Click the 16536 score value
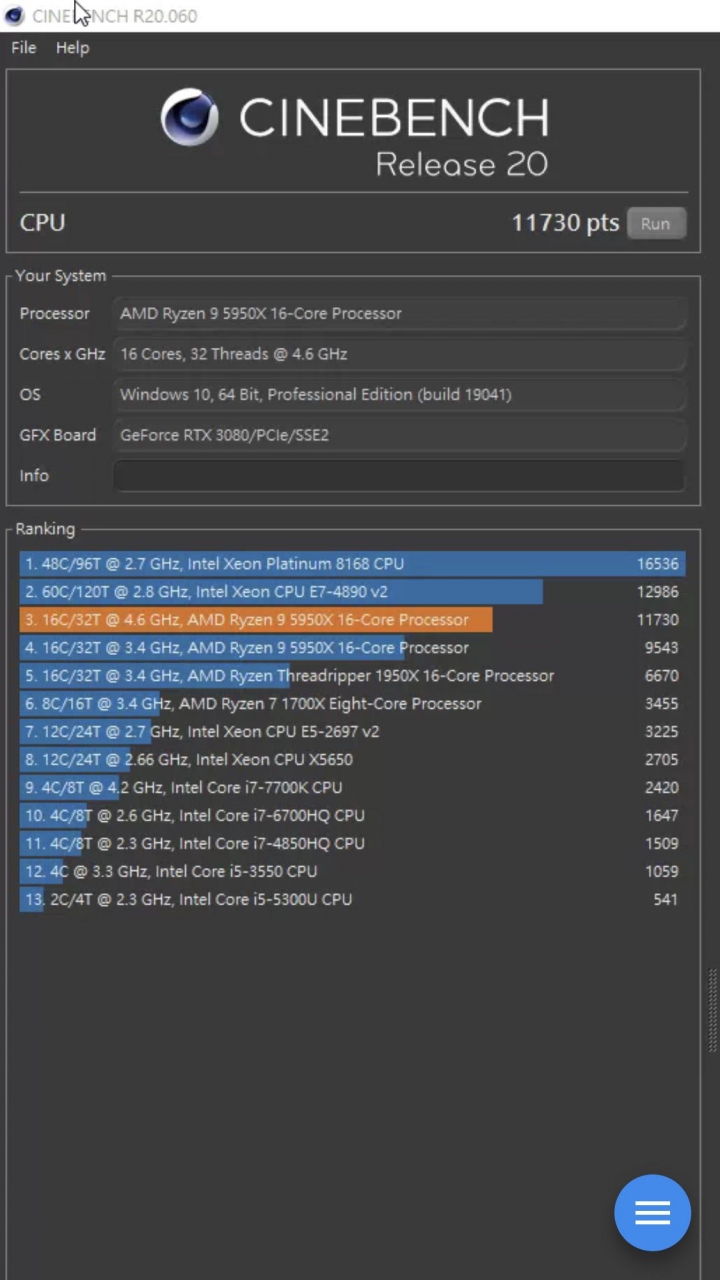720x1280 pixels. tap(658, 564)
